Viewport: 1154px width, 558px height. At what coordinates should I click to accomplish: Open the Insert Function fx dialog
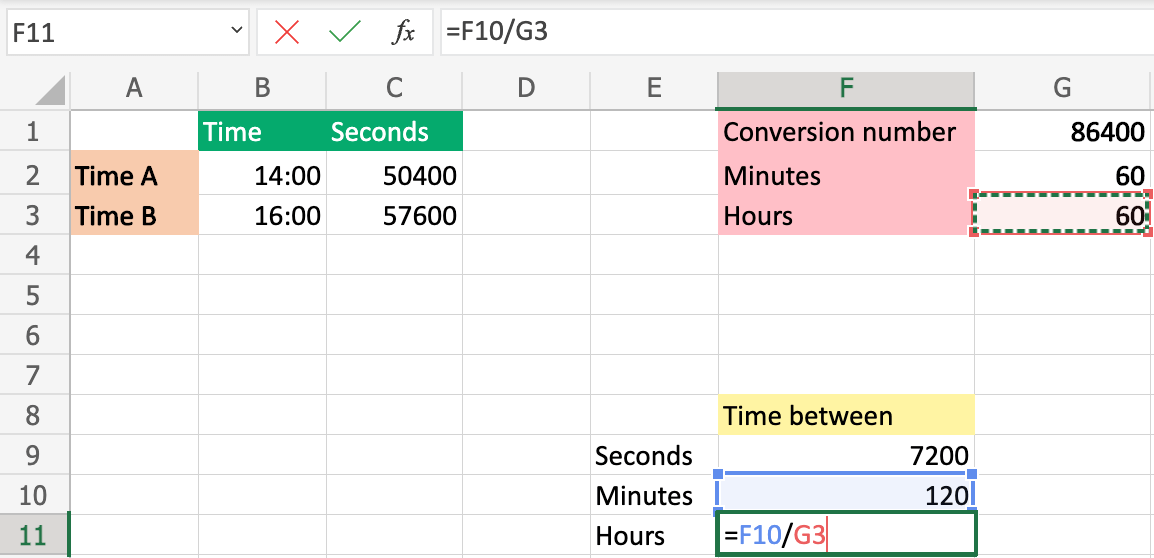(x=403, y=32)
